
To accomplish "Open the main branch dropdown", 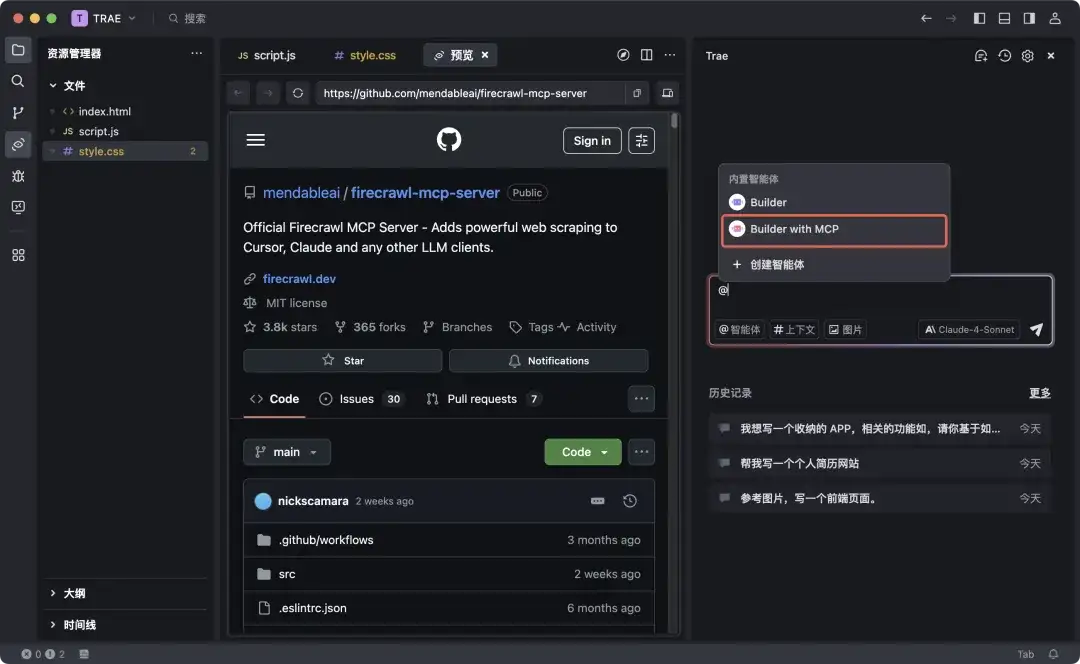I will (x=287, y=452).
